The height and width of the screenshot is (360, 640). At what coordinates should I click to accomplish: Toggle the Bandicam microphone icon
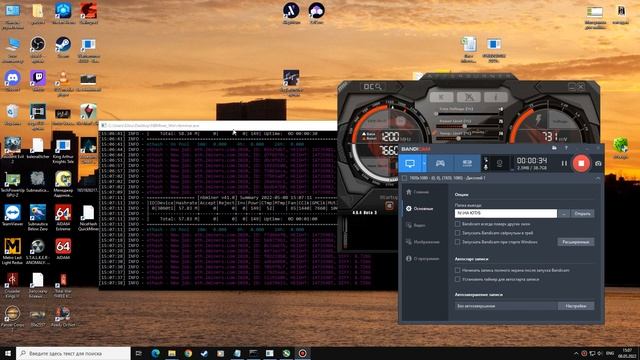tap(486, 168)
